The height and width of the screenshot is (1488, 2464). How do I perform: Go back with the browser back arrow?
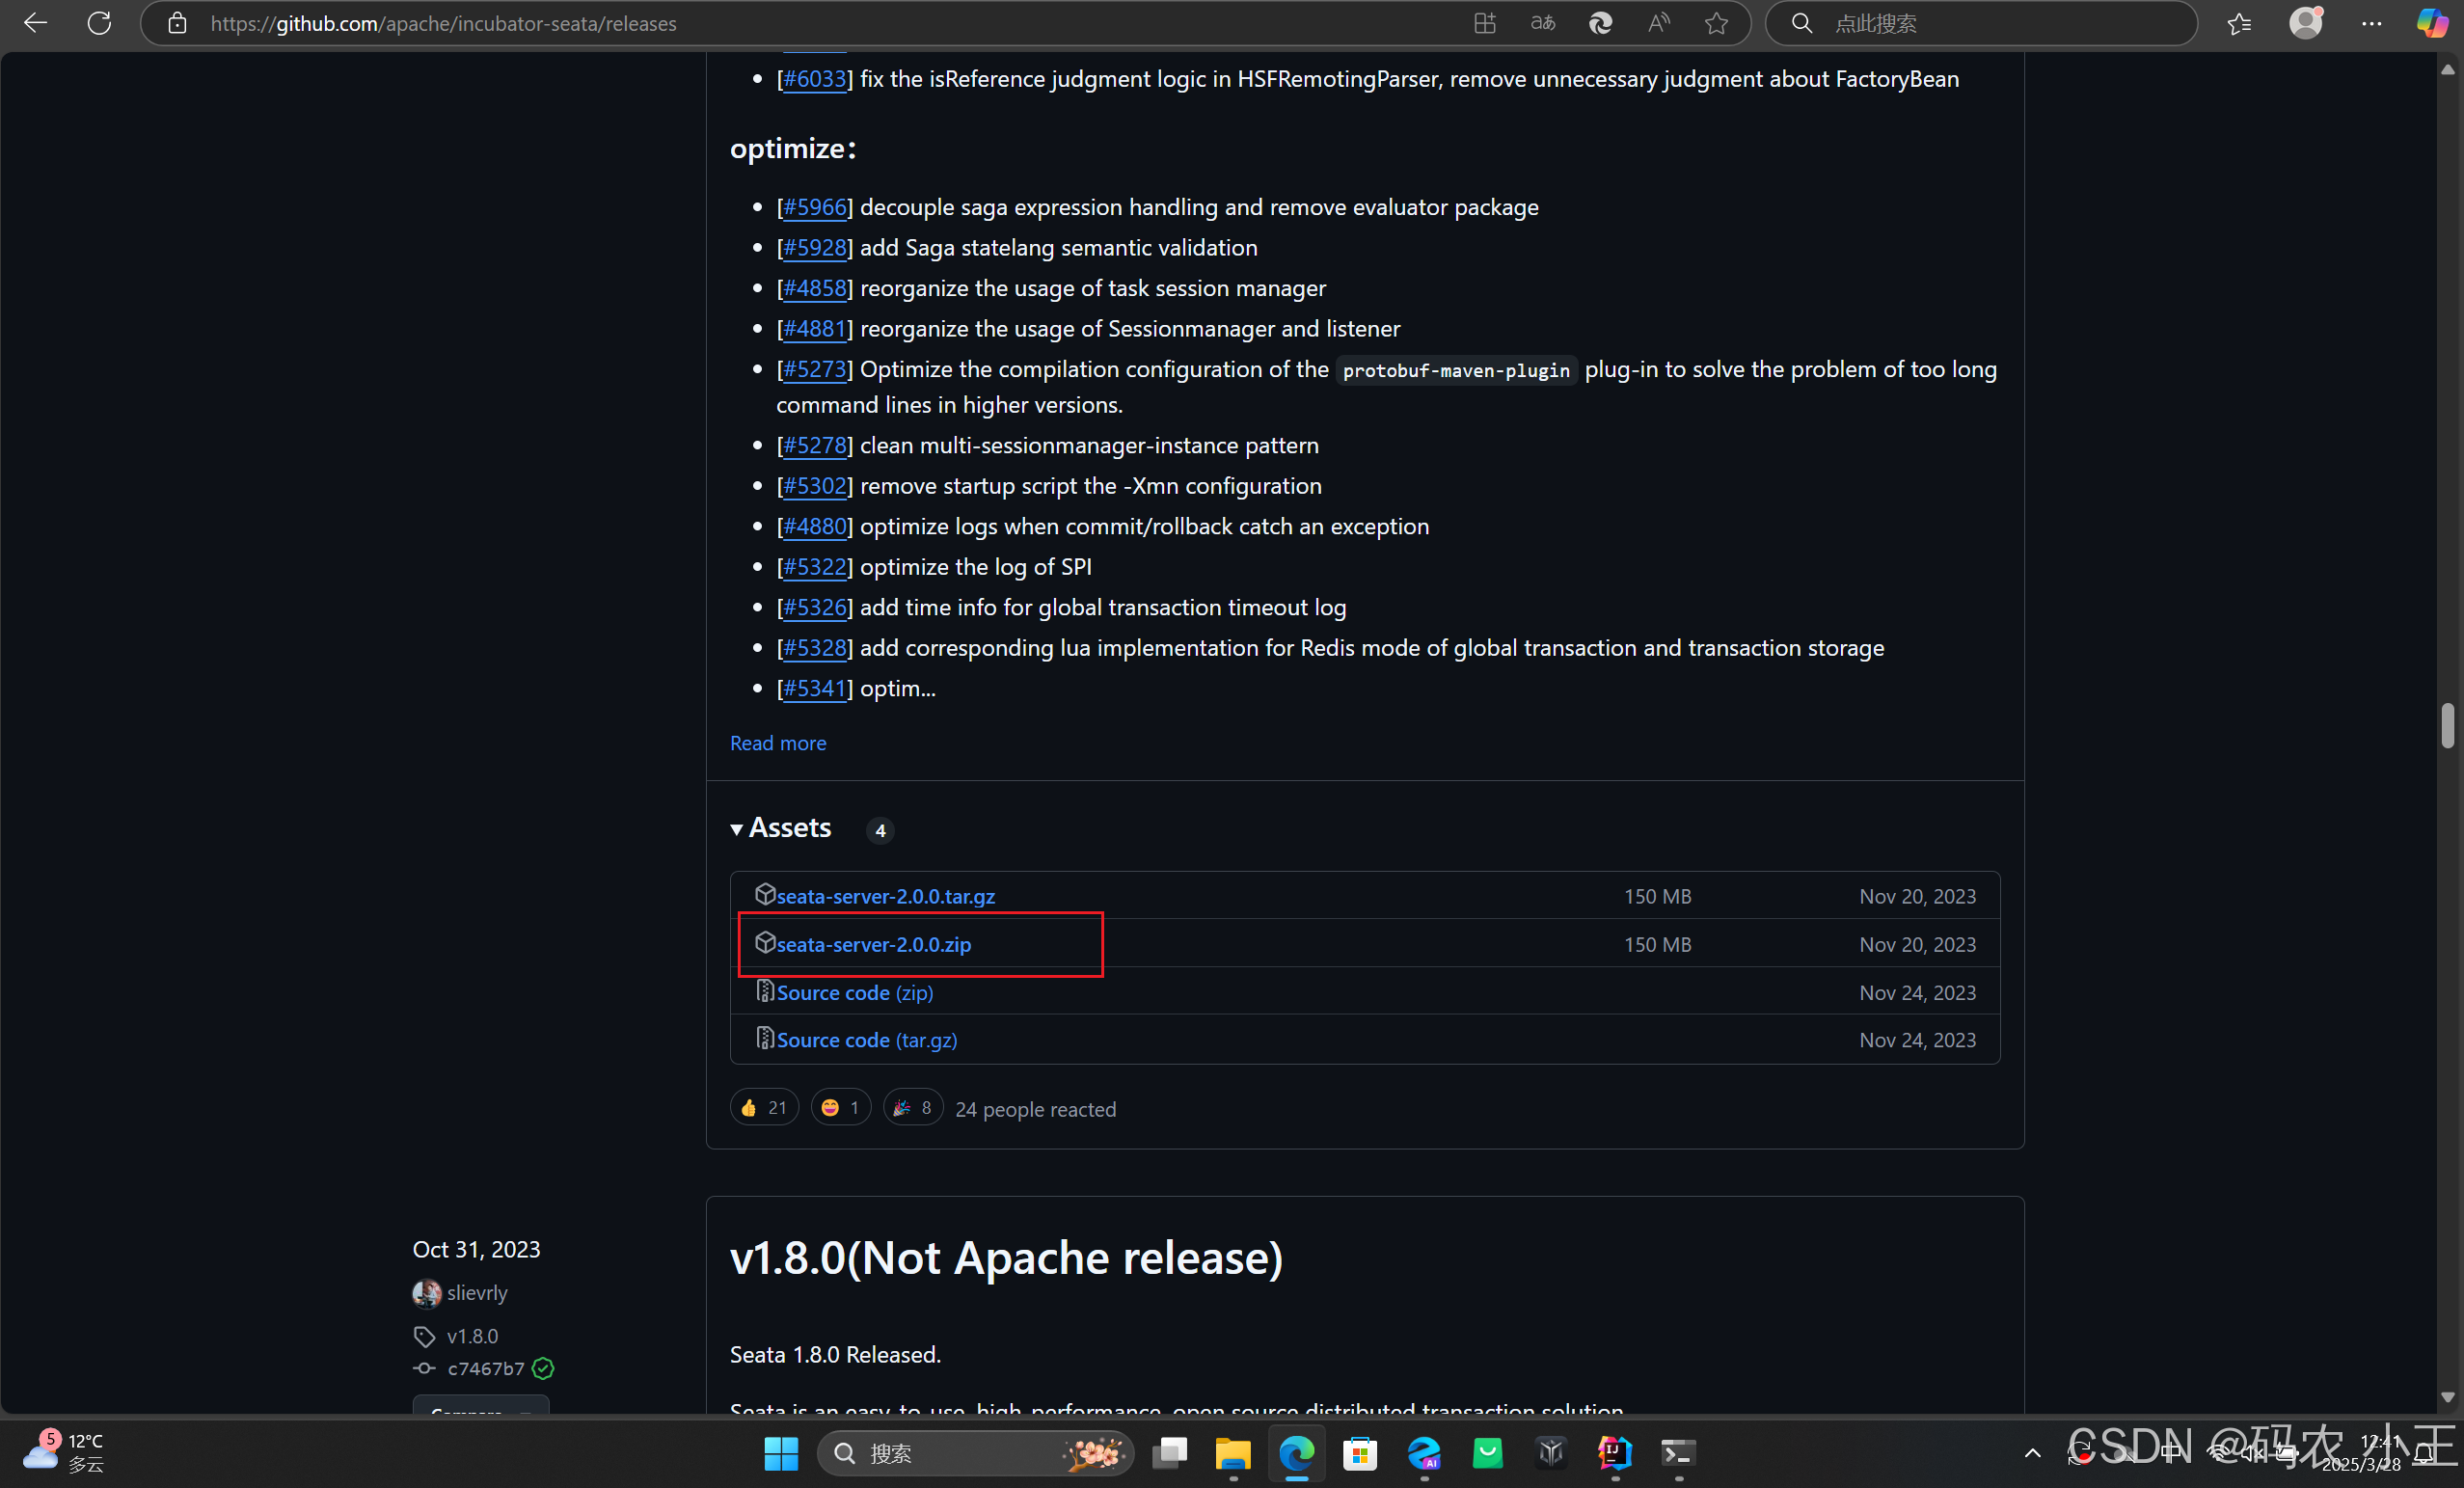(35, 23)
